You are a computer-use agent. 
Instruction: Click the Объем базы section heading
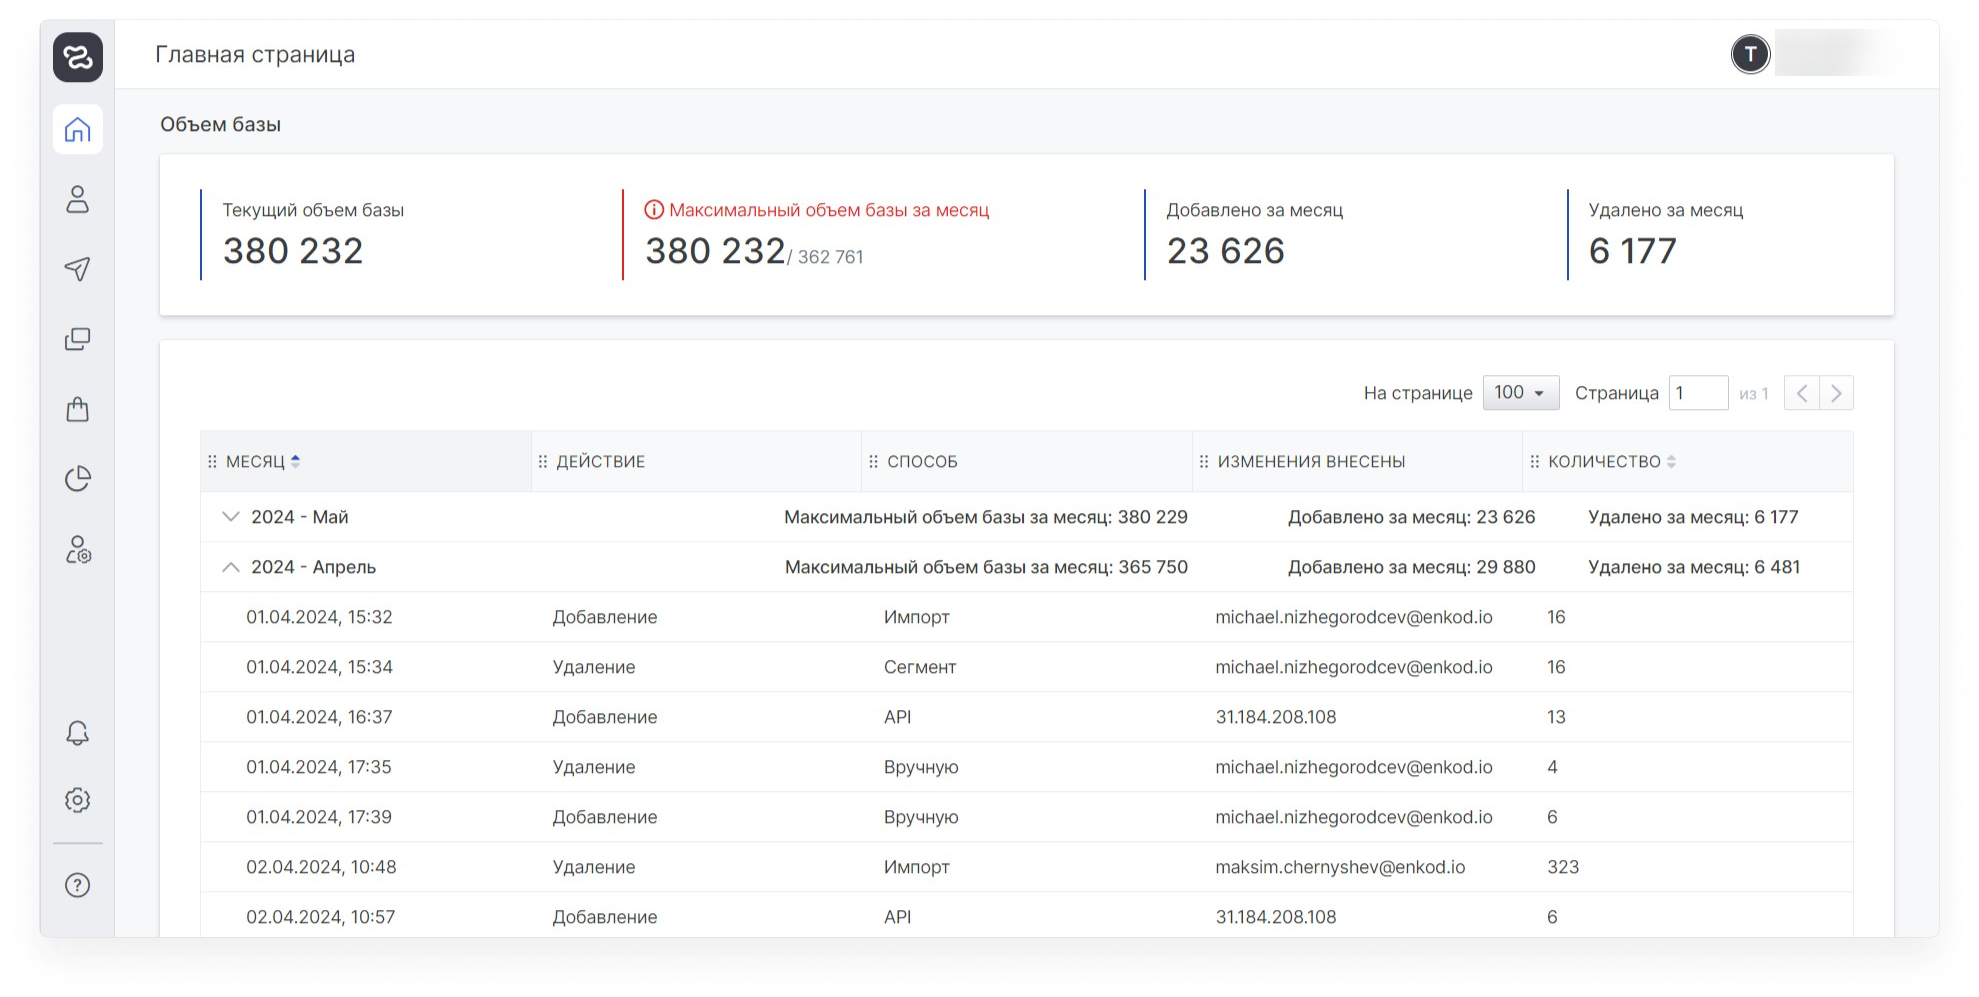pyautogui.click(x=220, y=125)
